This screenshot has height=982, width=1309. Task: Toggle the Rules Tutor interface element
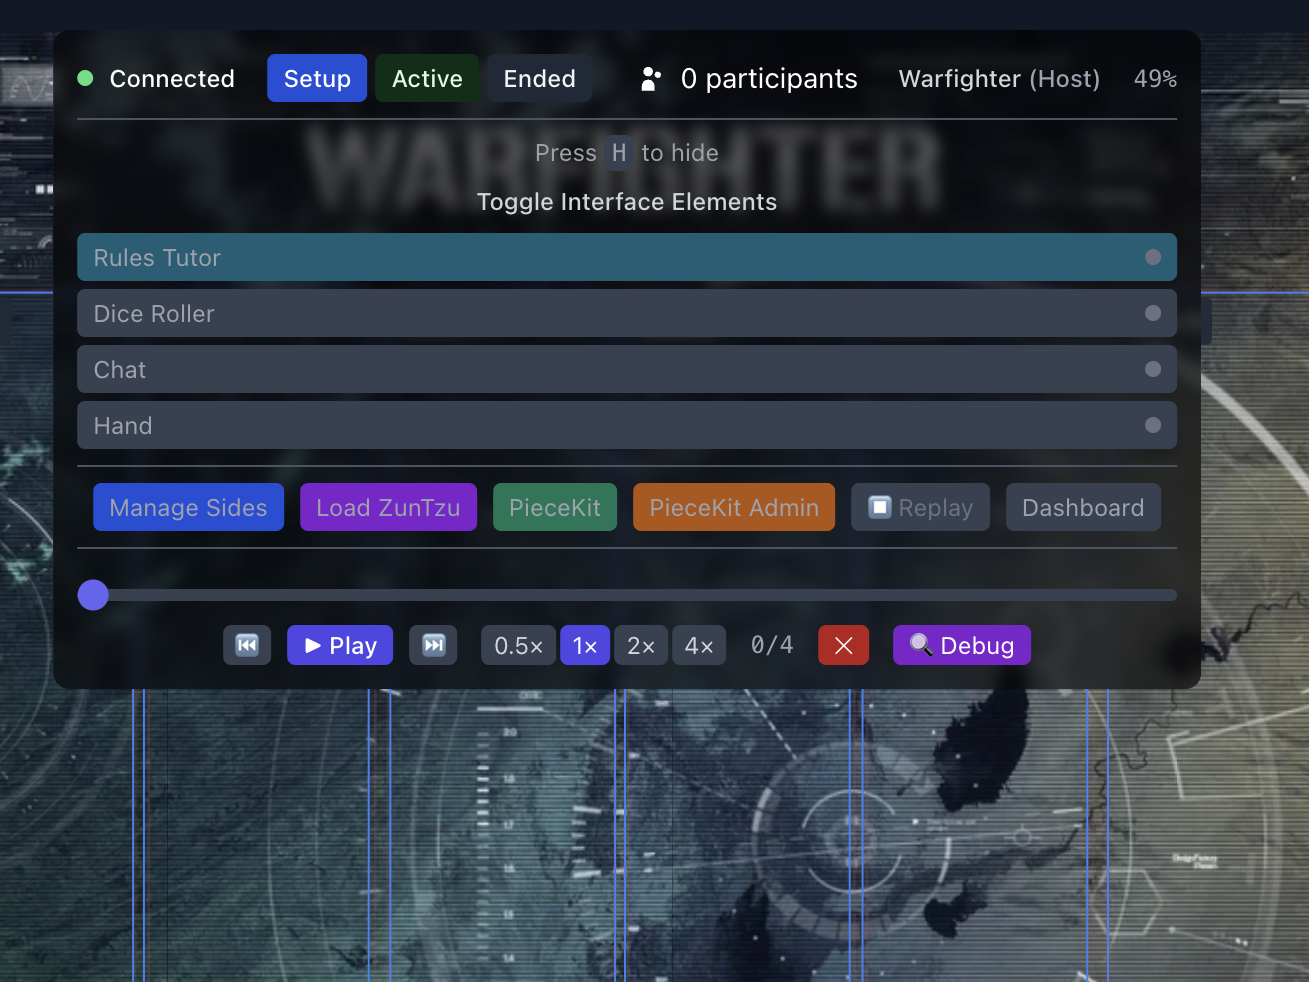tap(627, 257)
